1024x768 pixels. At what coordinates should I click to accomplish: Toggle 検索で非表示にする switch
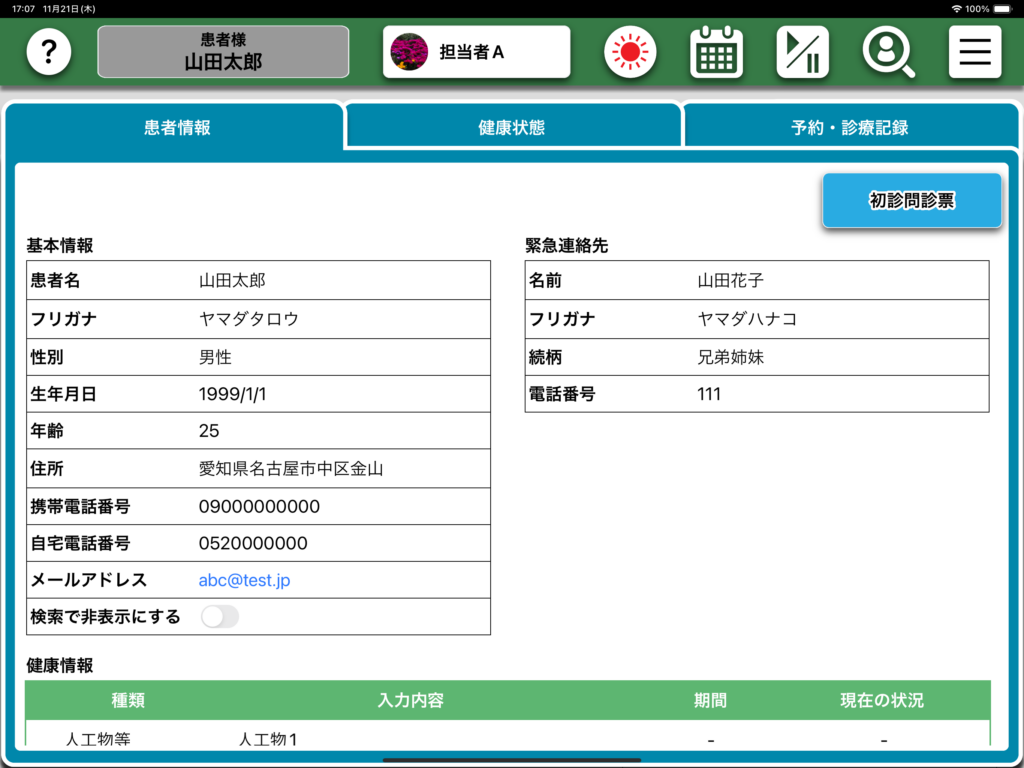[220, 617]
